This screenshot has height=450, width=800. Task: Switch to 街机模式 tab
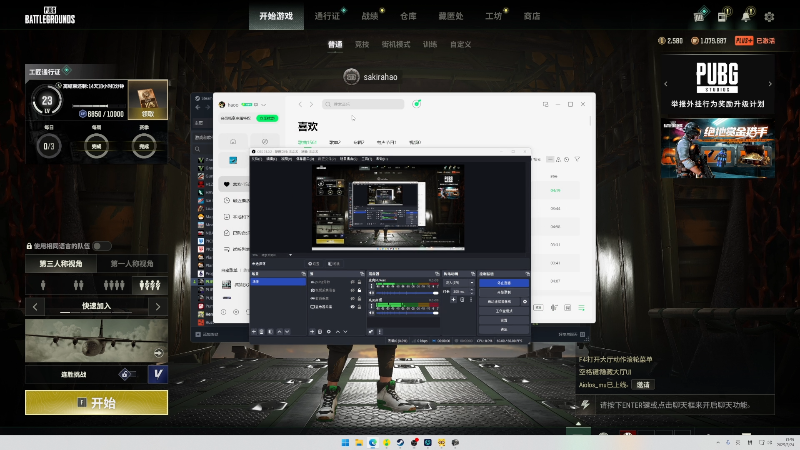396,44
